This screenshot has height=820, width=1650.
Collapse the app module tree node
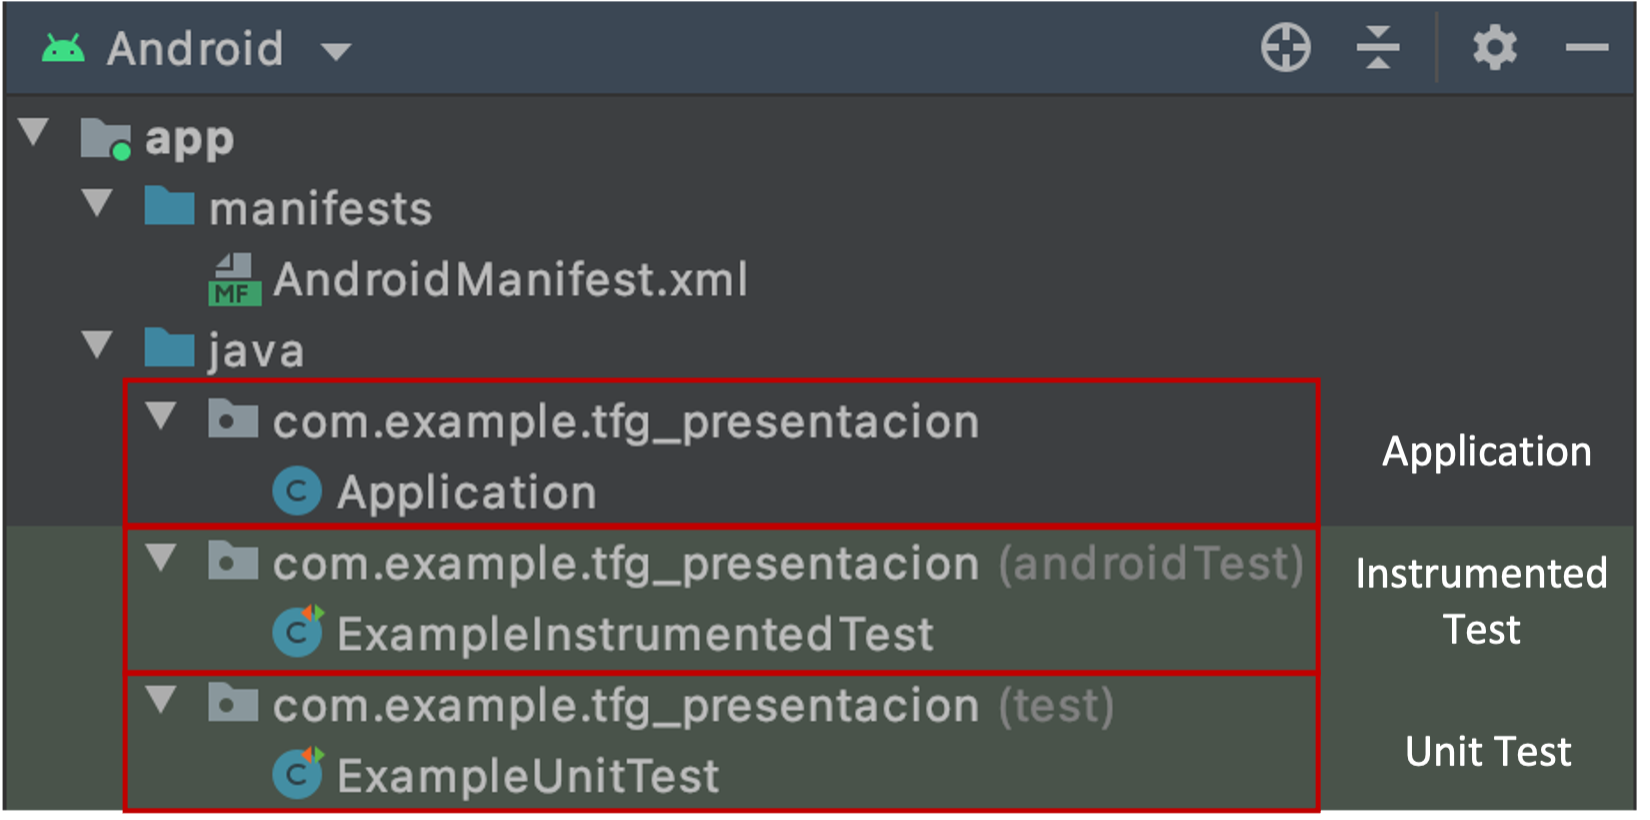tap(34, 132)
